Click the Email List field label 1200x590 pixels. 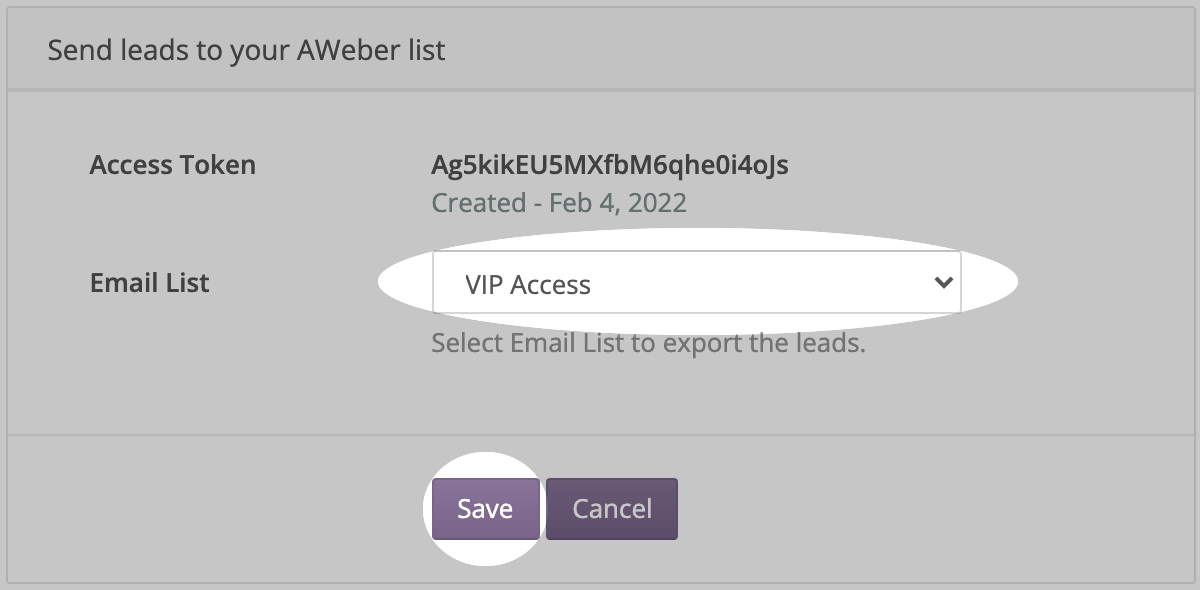148,283
